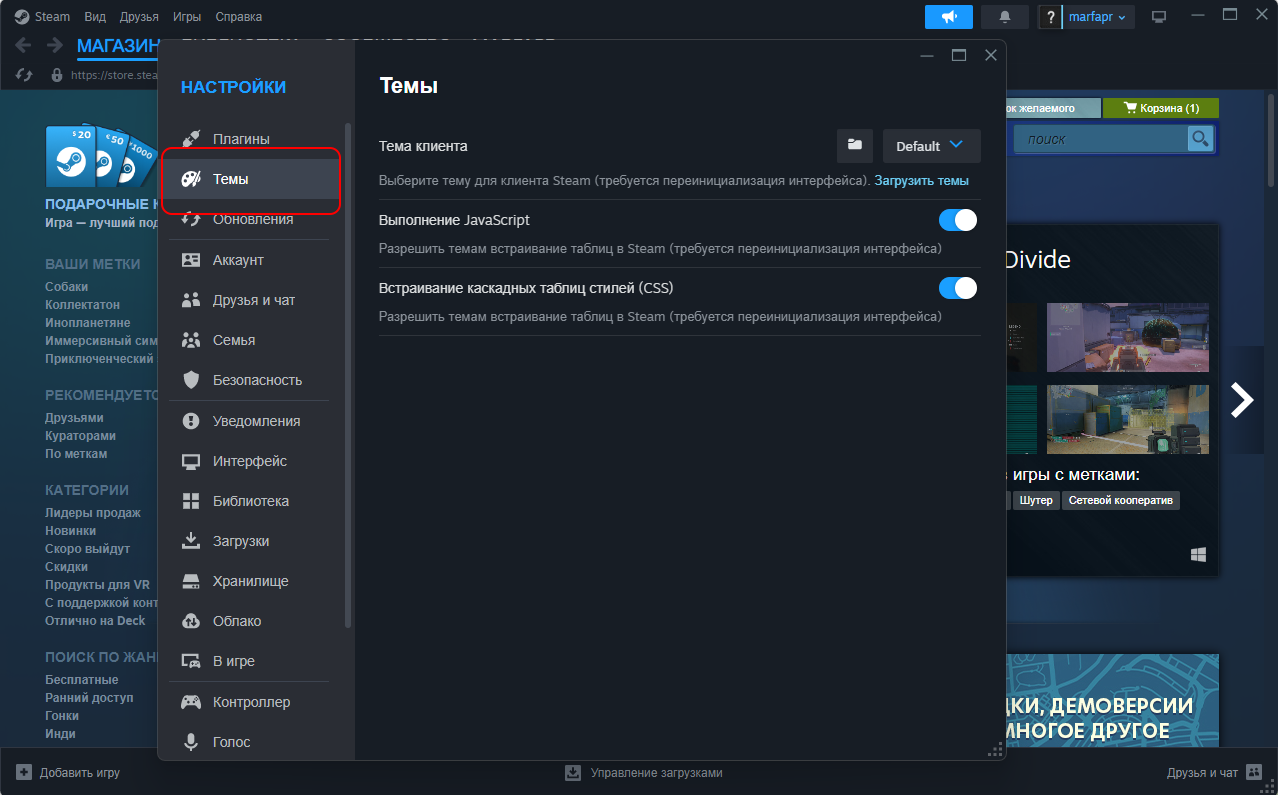Open the Справка menu
The width and height of the screenshot is (1278, 795).
pos(238,17)
